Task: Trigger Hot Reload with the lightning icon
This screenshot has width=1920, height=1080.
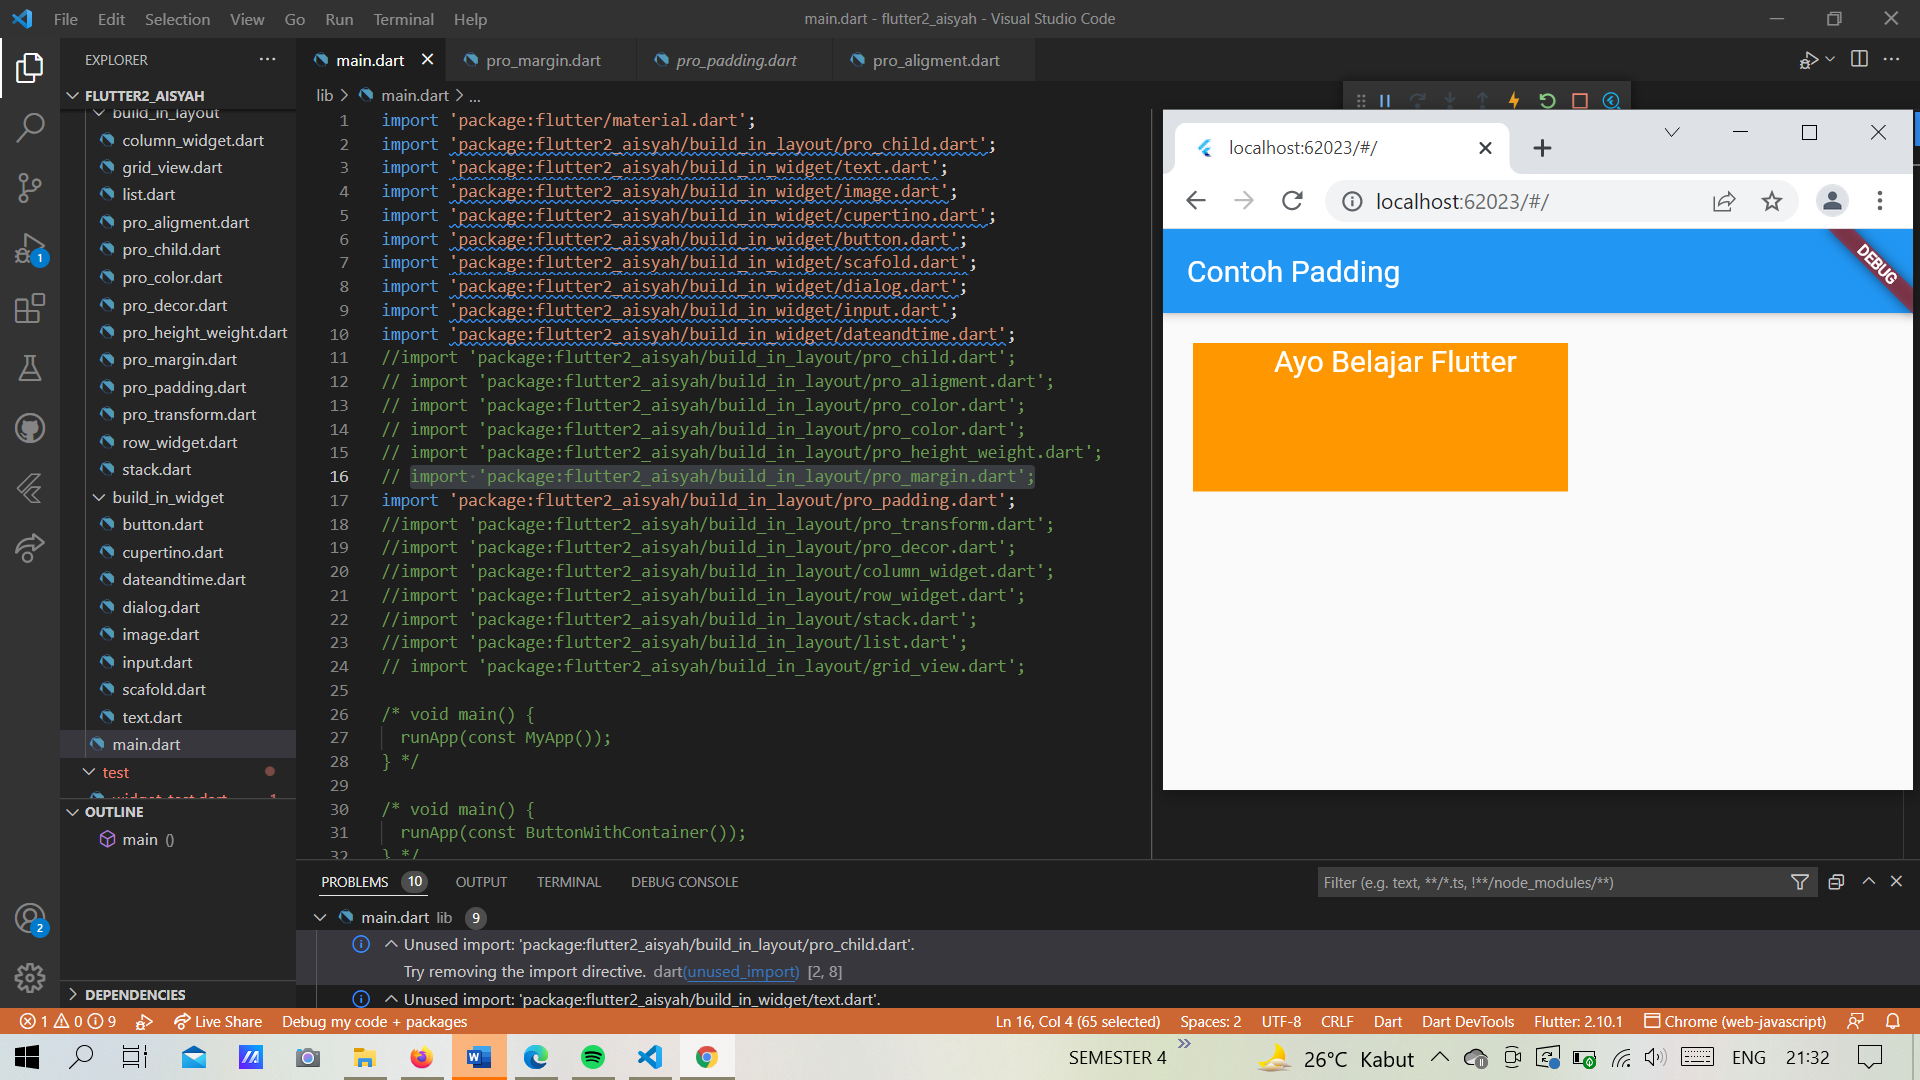Action: [1513, 101]
